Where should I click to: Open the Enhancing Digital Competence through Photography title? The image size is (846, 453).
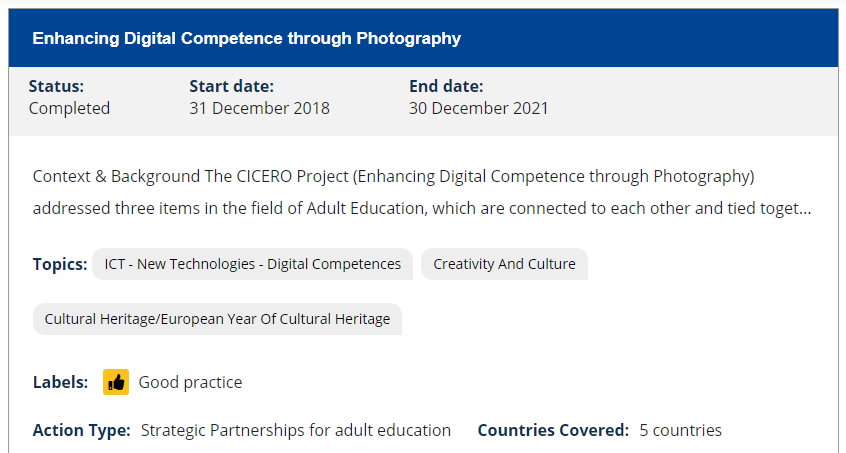point(246,39)
